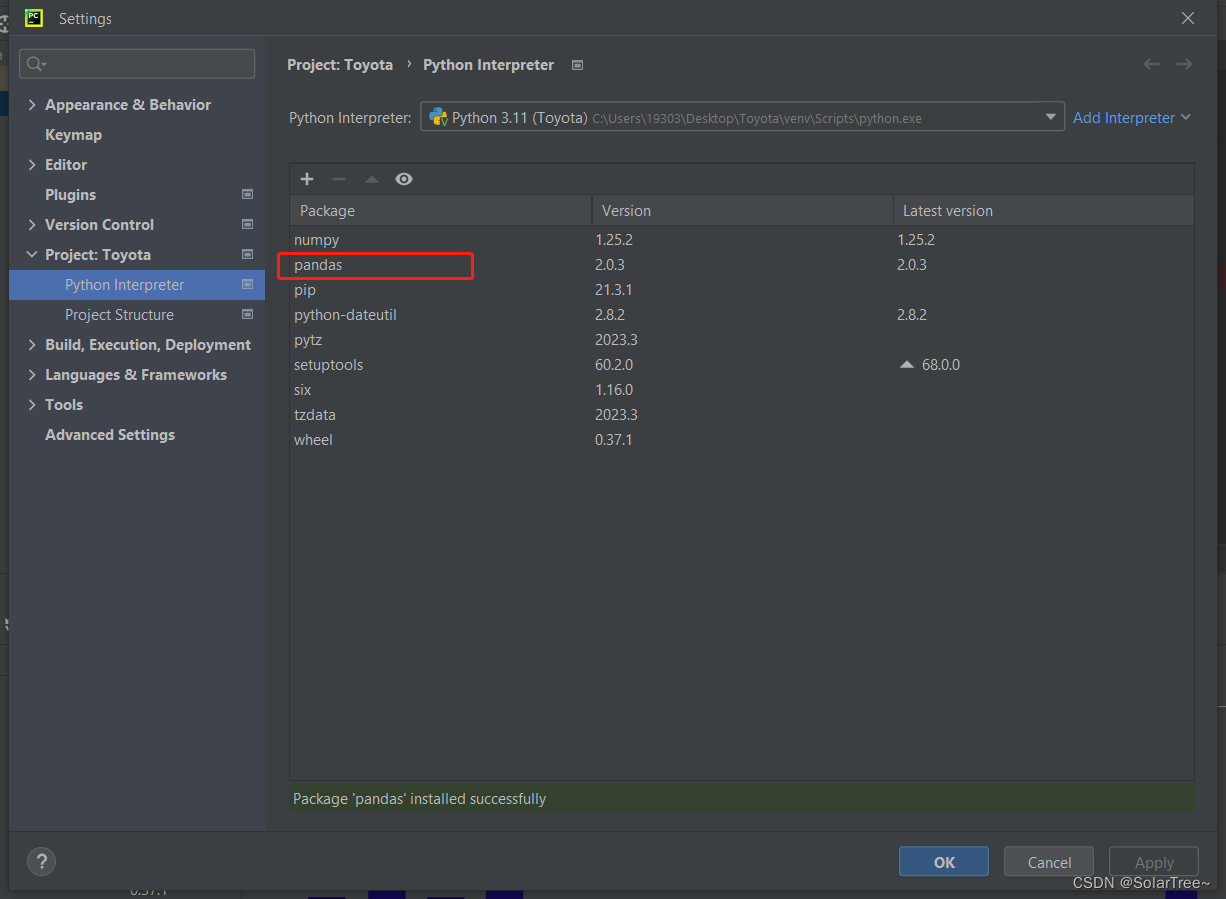Click the project icon next to Plugins
Viewport: 1226px width, 899px height.
247,194
